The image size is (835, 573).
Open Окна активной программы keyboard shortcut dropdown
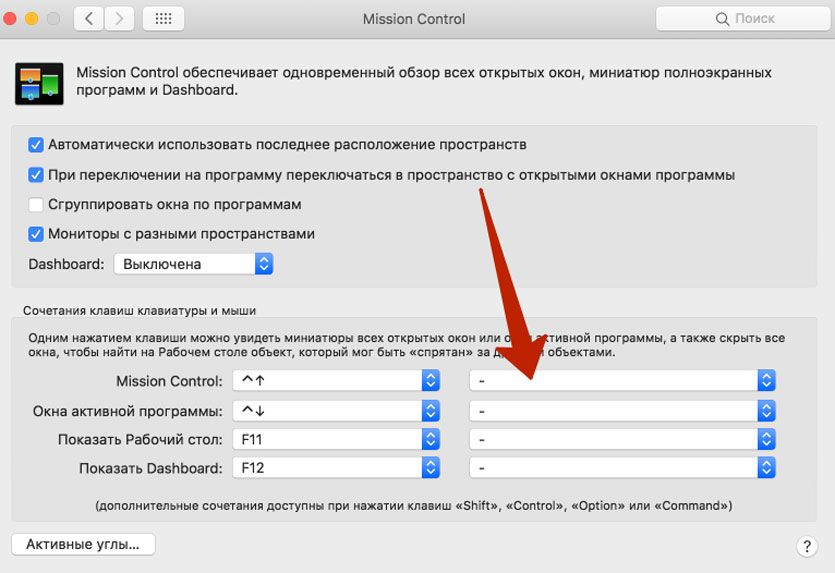336,411
